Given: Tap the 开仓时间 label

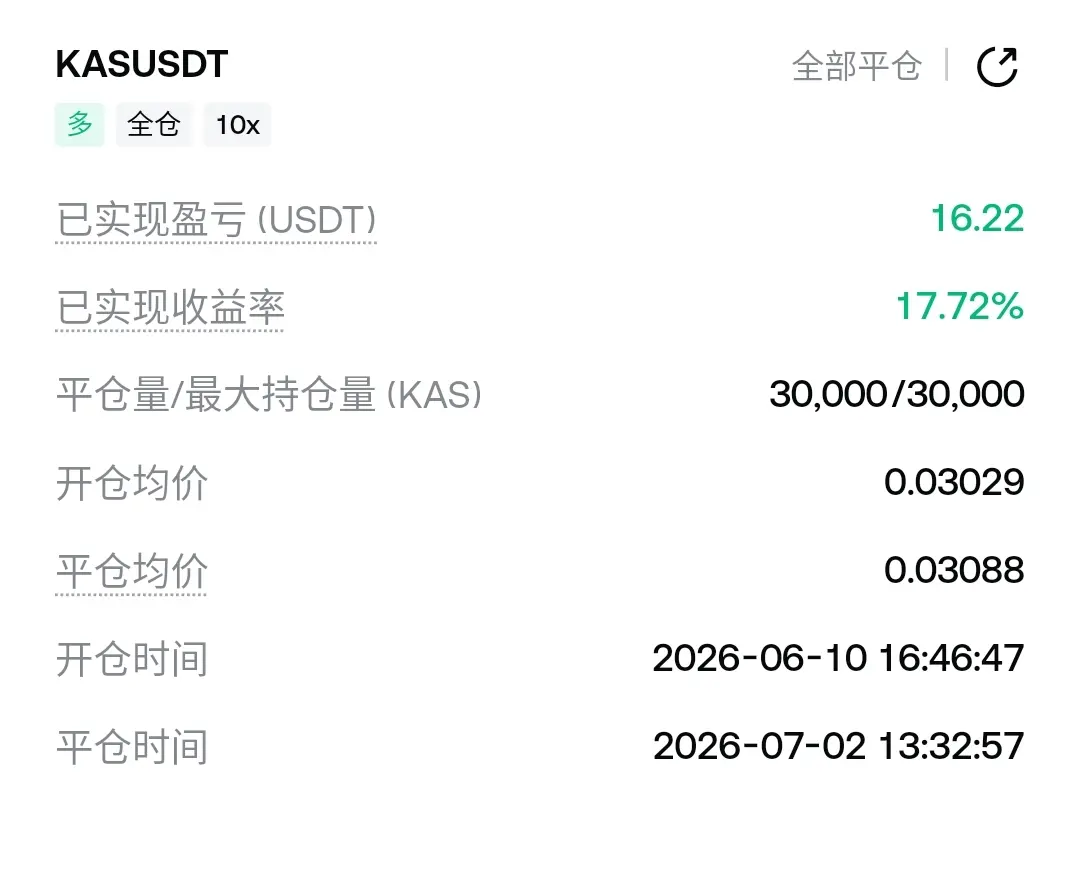Looking at the screenshot, I should (132, 659).
